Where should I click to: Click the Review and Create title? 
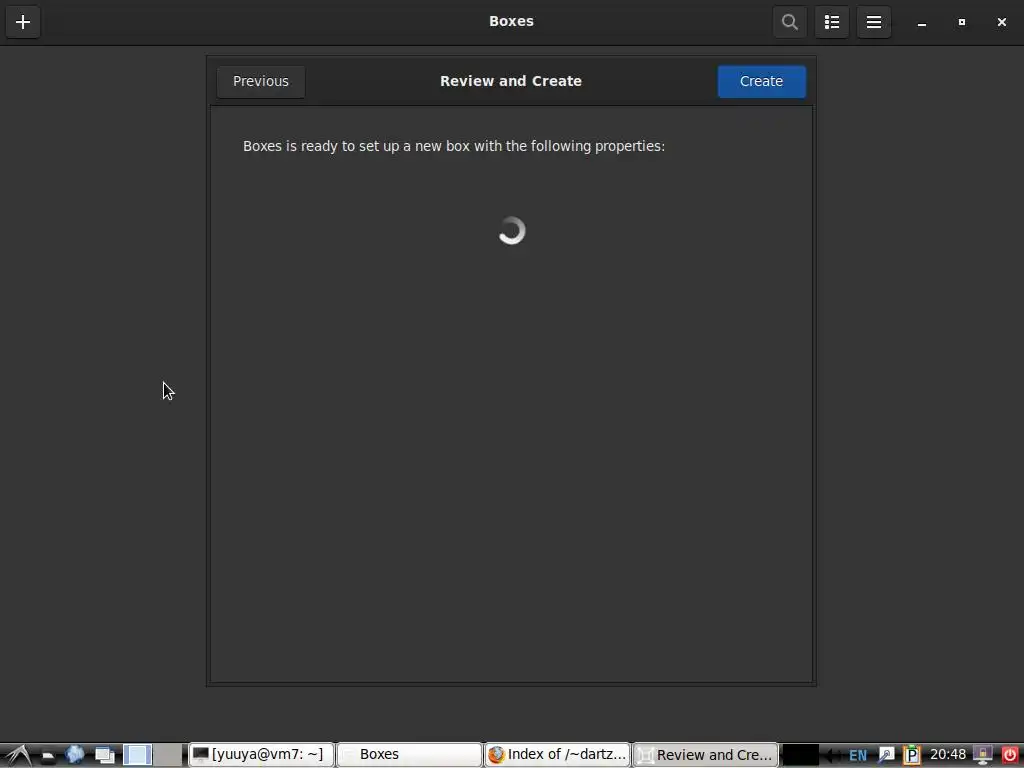tap(511, 81)
